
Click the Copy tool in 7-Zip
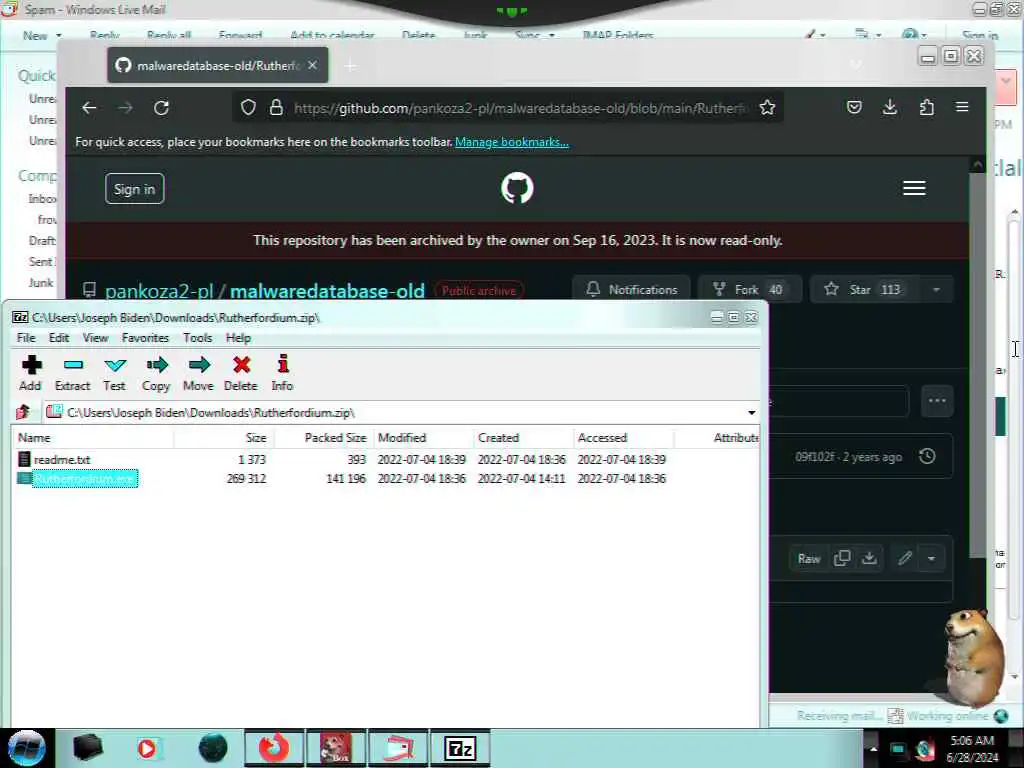156,373
